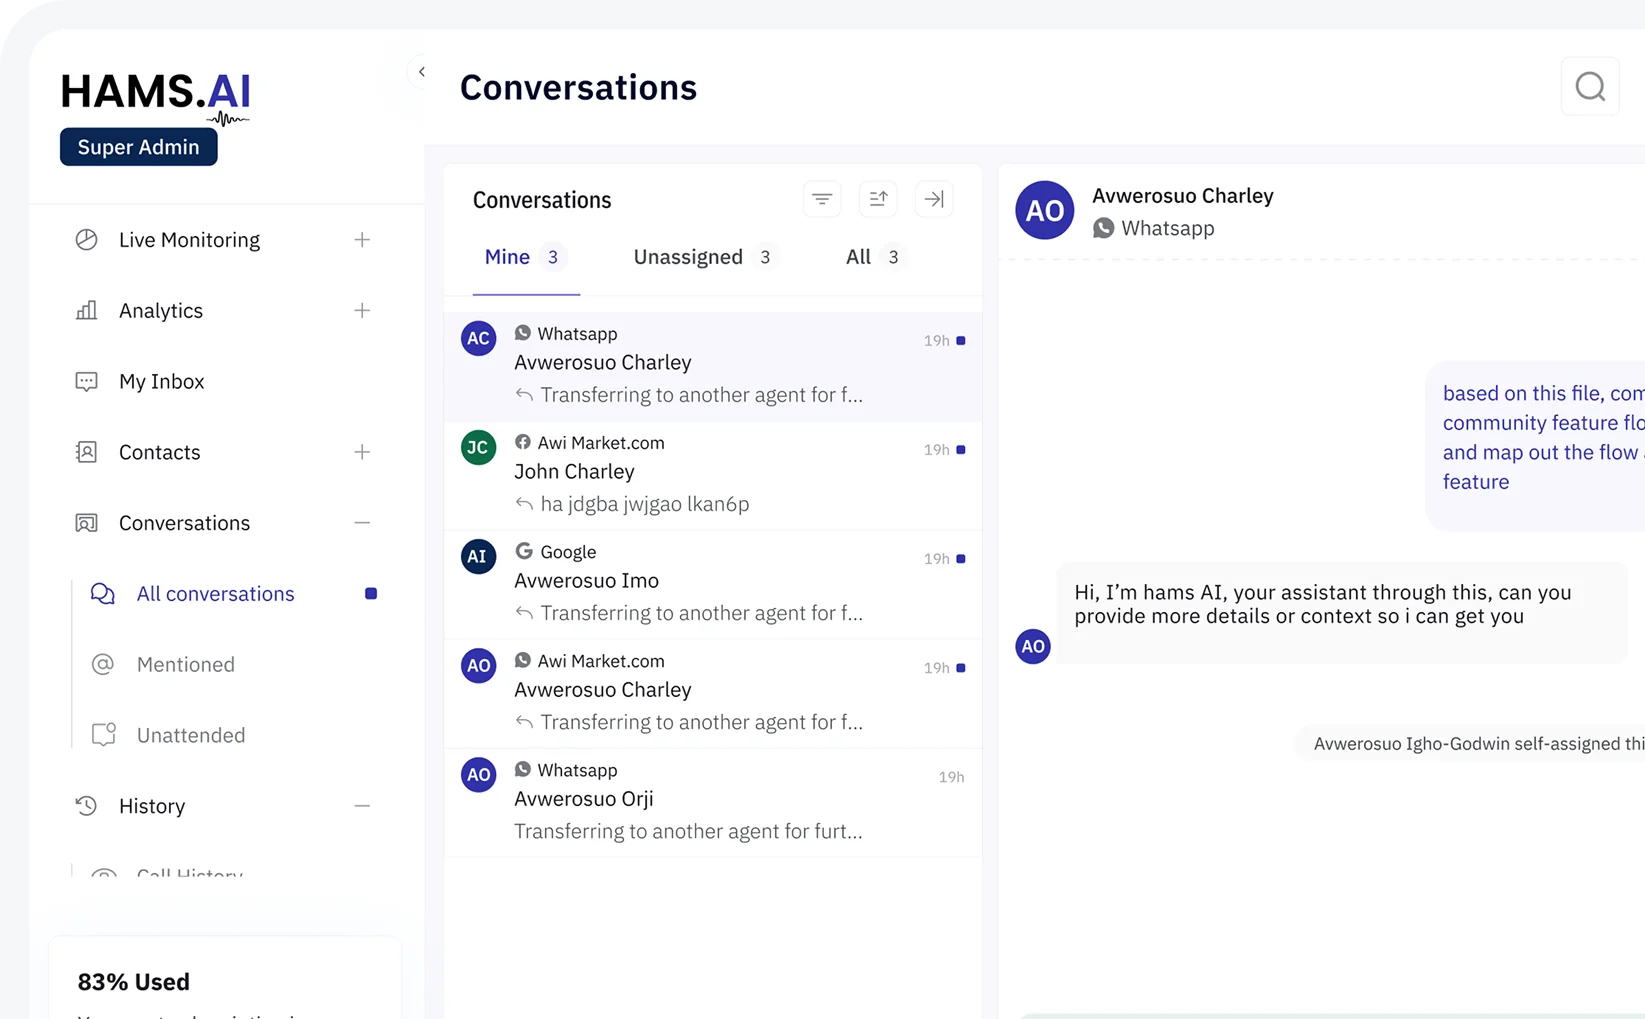Click the 19h timestamp on Avwerosuo Orji row
This screenshot has height=1019, width=1645.
pyautogui.click(x=951, y=777)
